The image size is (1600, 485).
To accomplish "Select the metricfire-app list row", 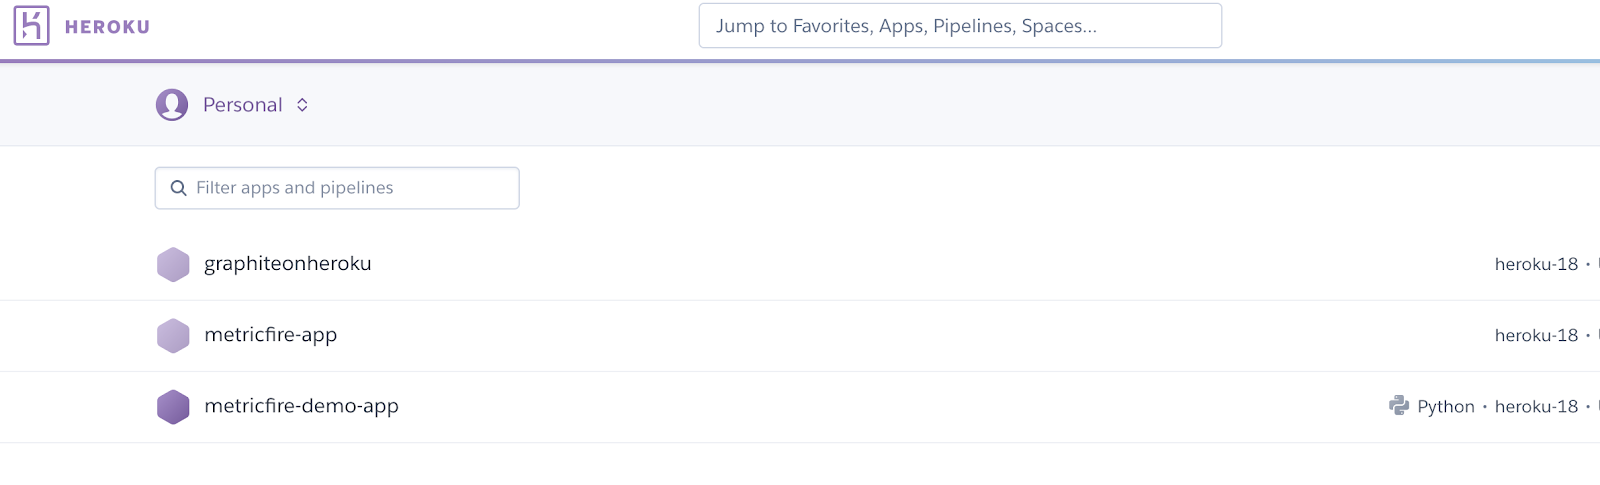I will click(x=800, y=336).
